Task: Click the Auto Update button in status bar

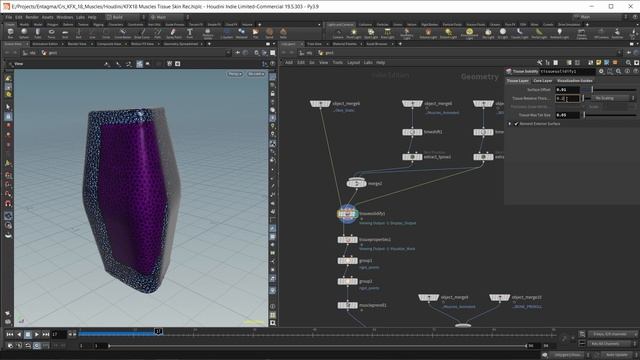Action: [x=616, y=355]
